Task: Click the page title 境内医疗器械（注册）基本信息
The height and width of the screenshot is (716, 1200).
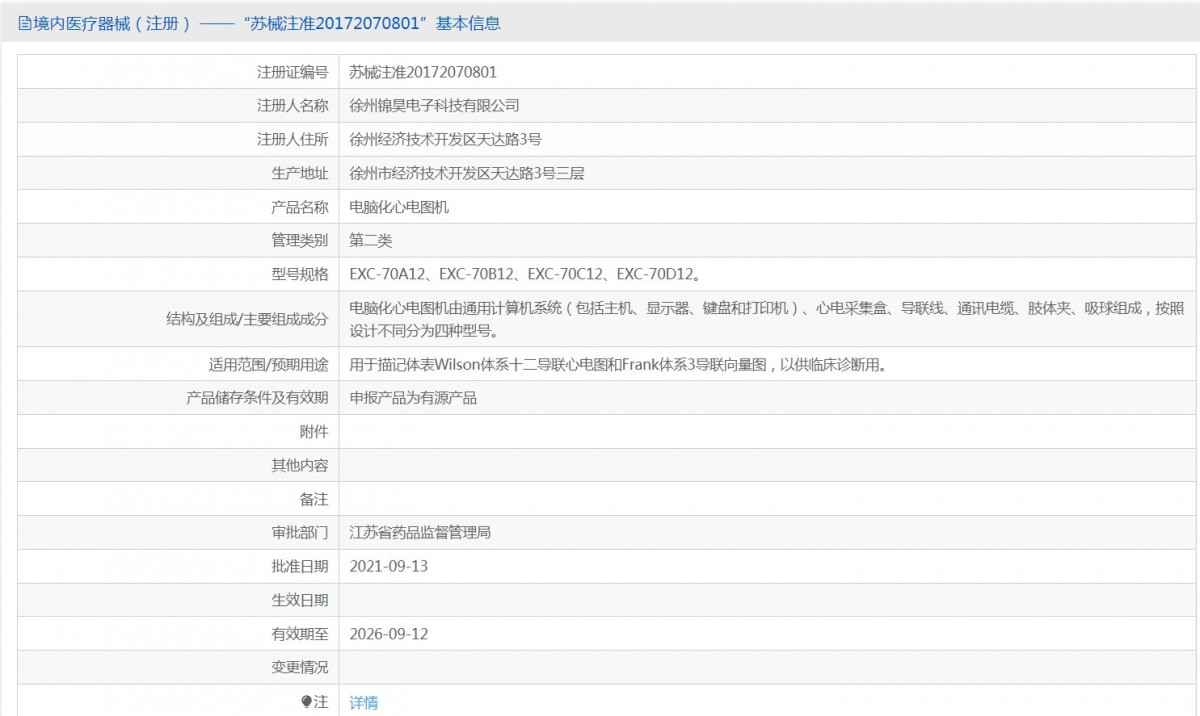Action: click(x=267, y=23)
